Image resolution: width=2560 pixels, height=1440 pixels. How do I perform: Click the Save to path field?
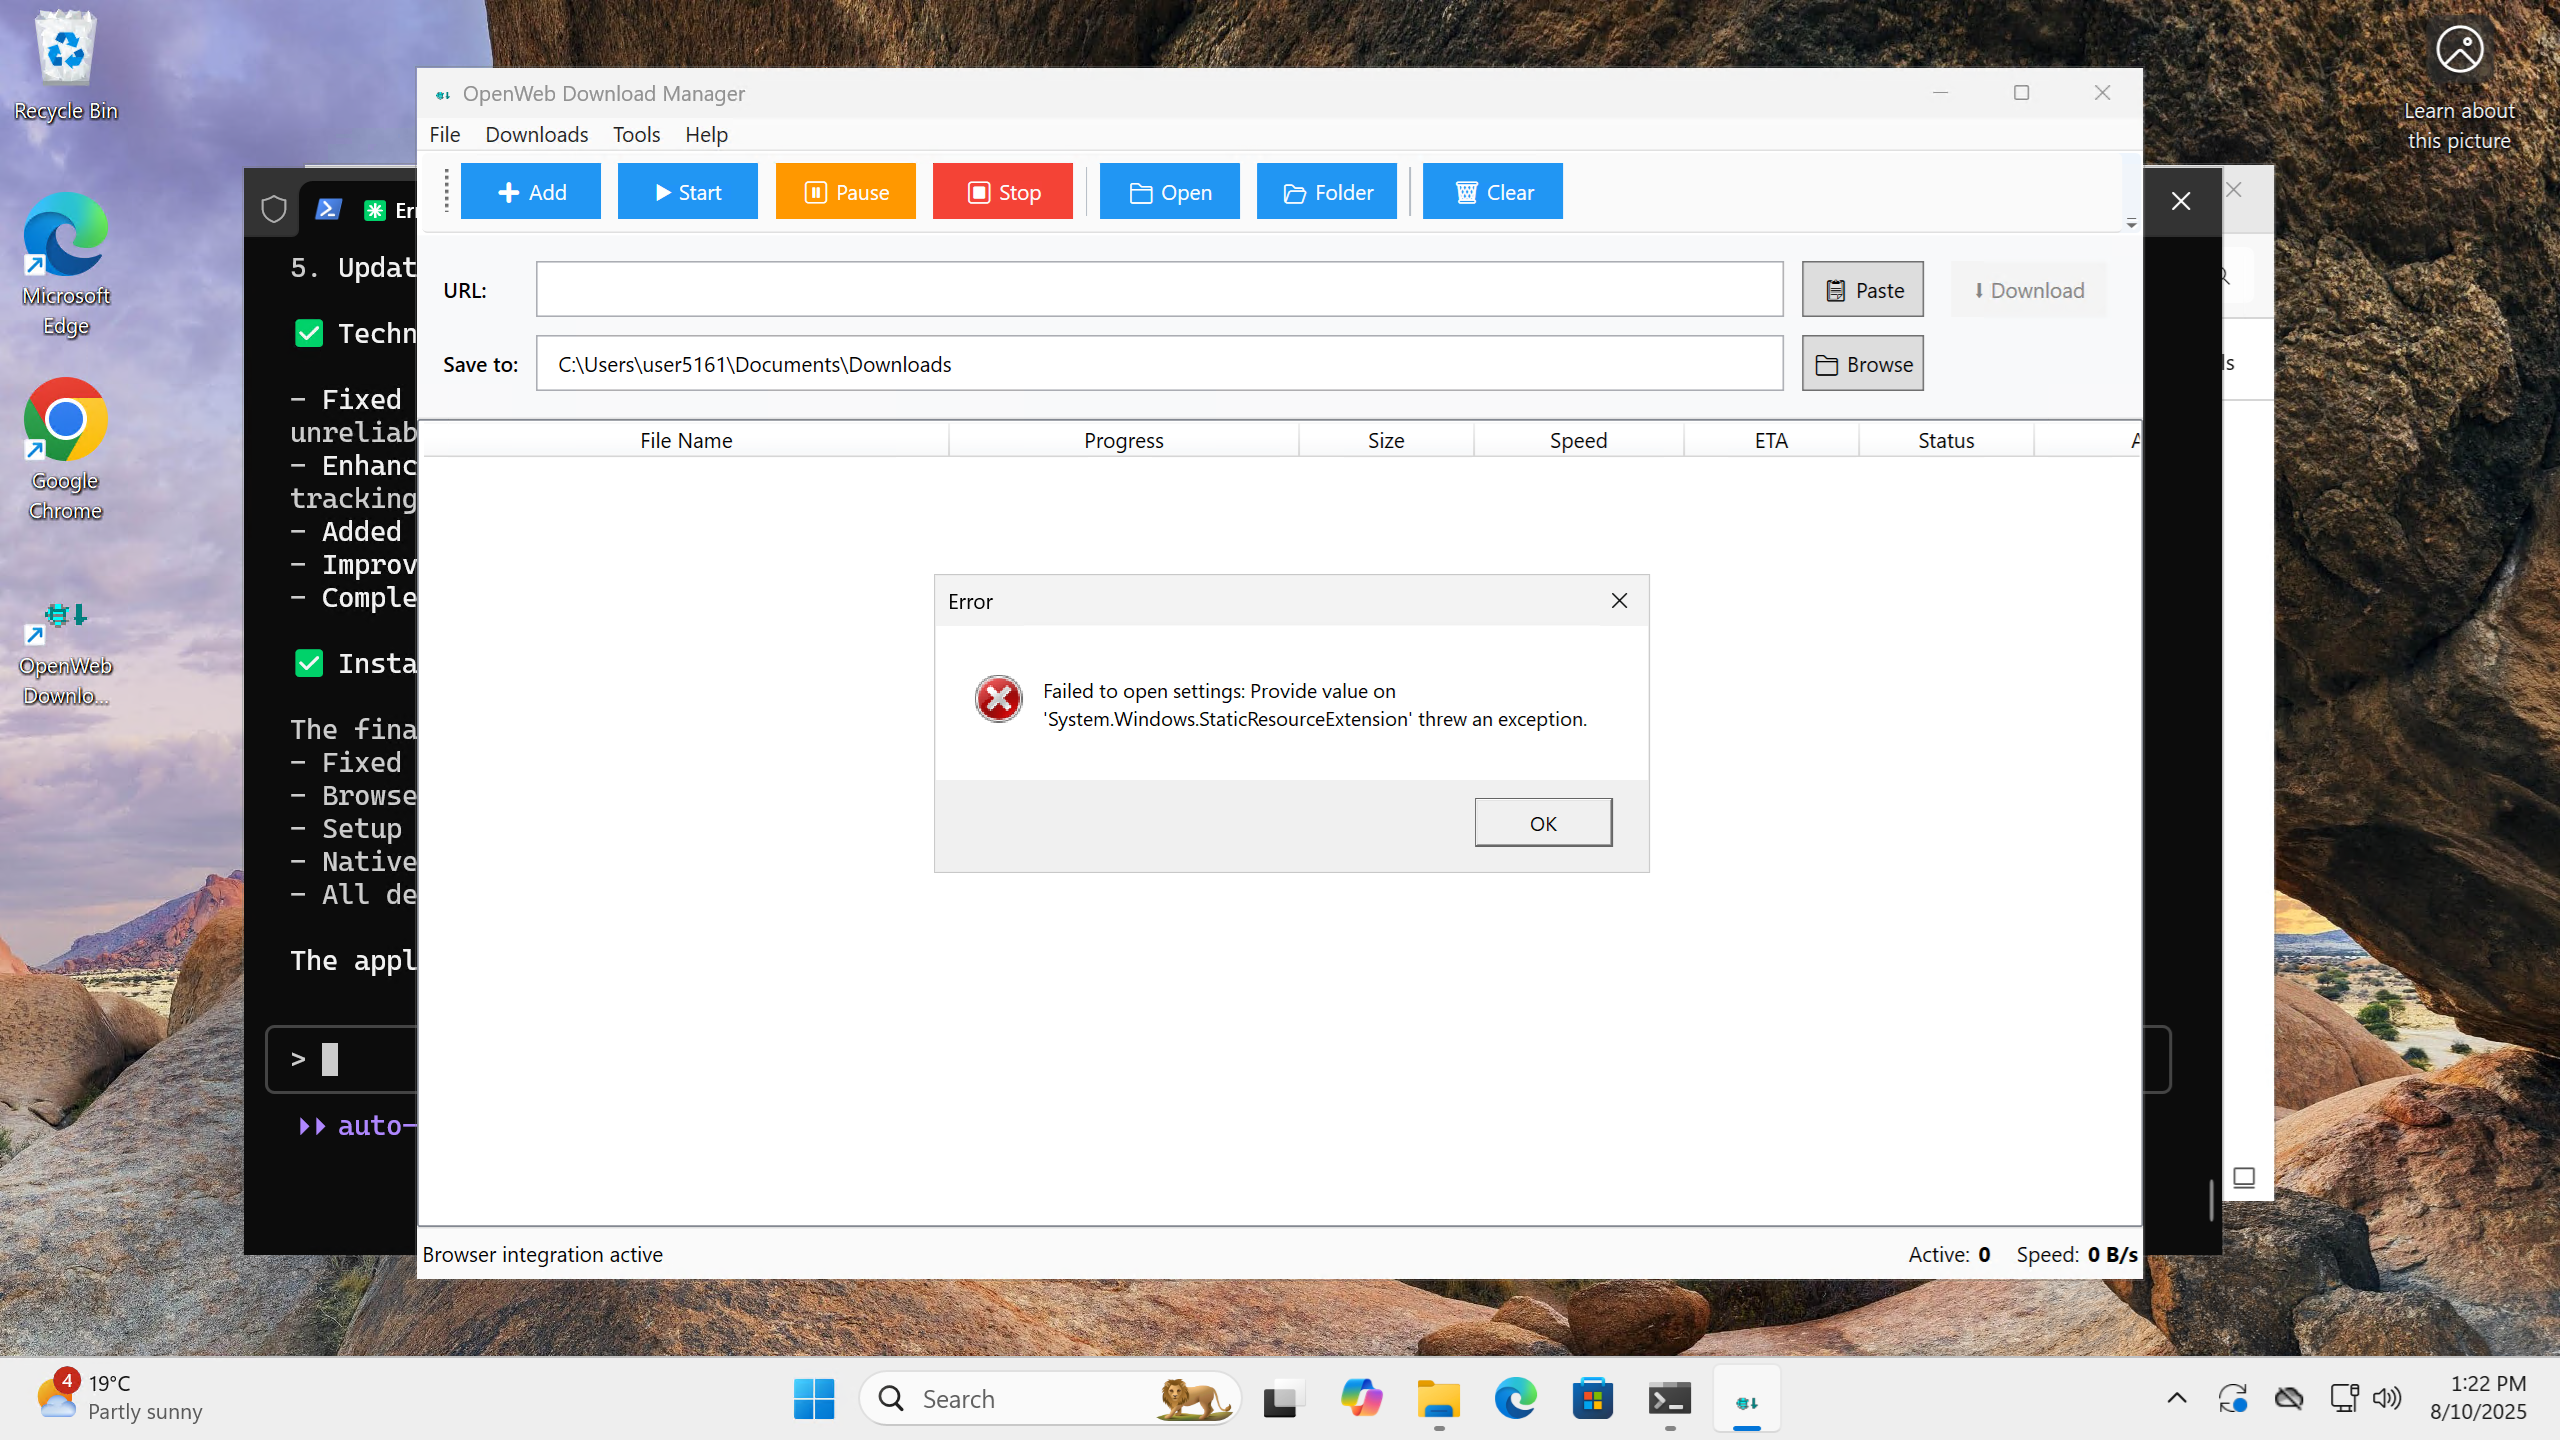pyautogui.click(x=1158, y=364)
